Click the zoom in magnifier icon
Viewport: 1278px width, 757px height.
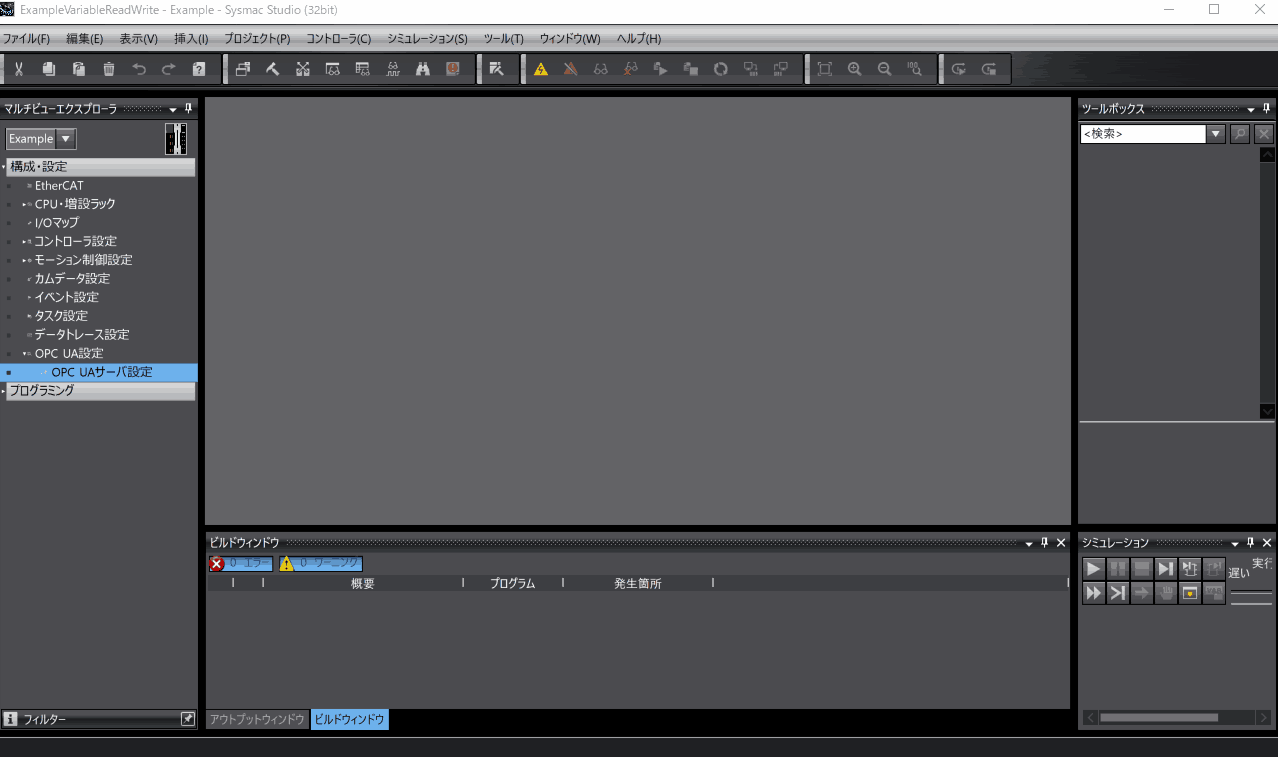[854, 69]
